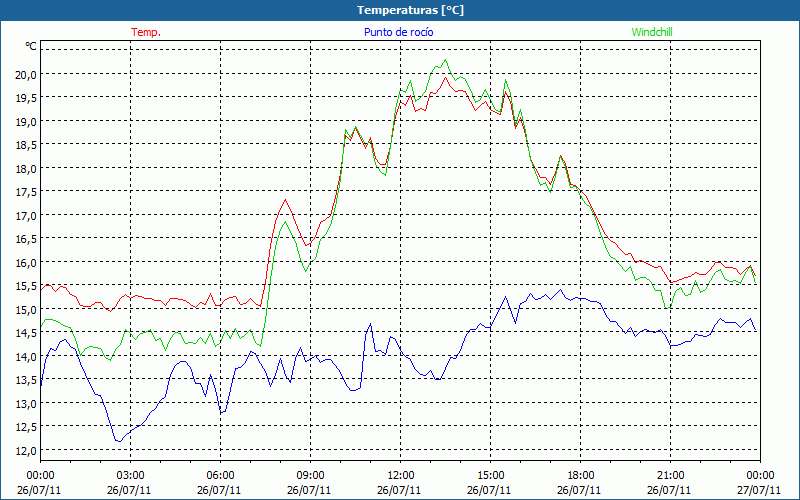Click the blue Punto de rocío legend label

[398, 32]
